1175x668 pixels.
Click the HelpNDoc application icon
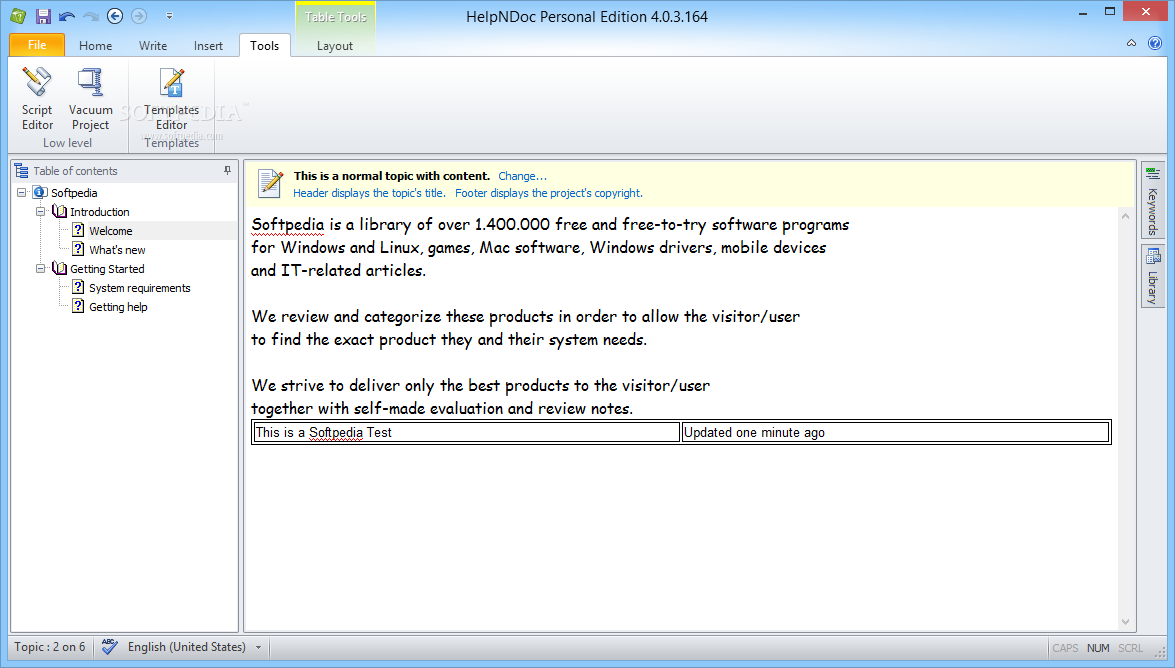pos(18,16)
